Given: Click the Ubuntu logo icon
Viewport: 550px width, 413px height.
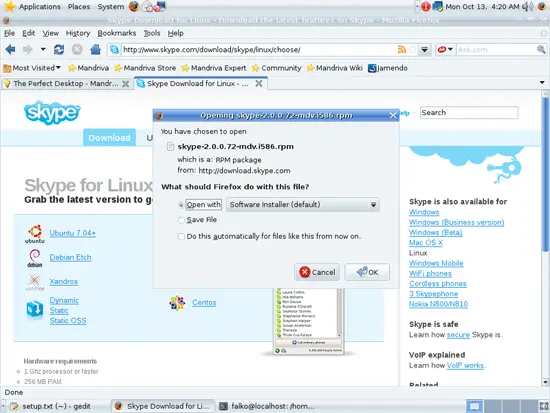Looking at the screenshot, I should (35, 234).
